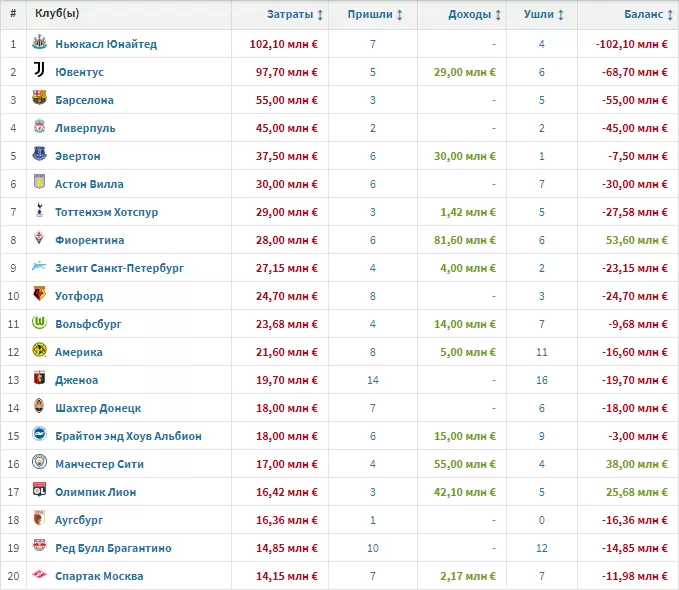
Task: Open the Шахтер Донецк club link
Action: 98,408
